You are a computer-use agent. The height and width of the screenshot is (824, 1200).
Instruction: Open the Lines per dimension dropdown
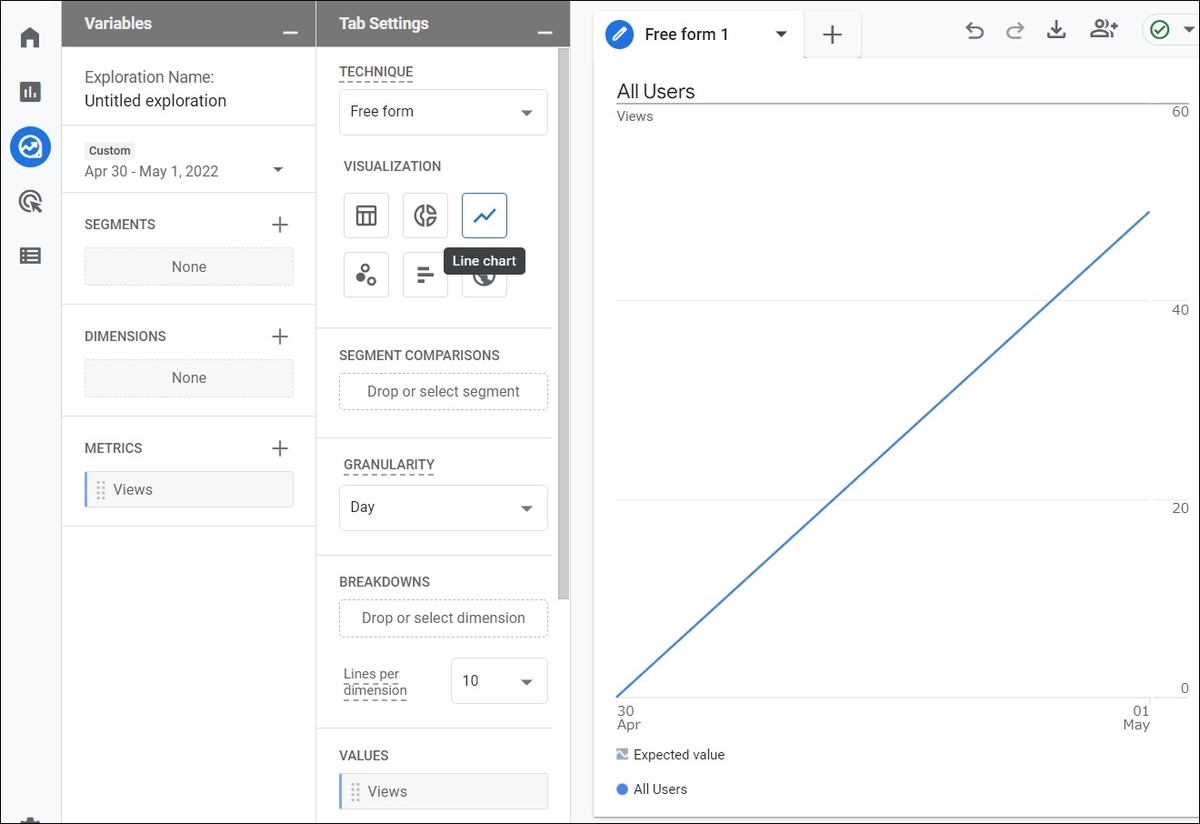point(499,681)
